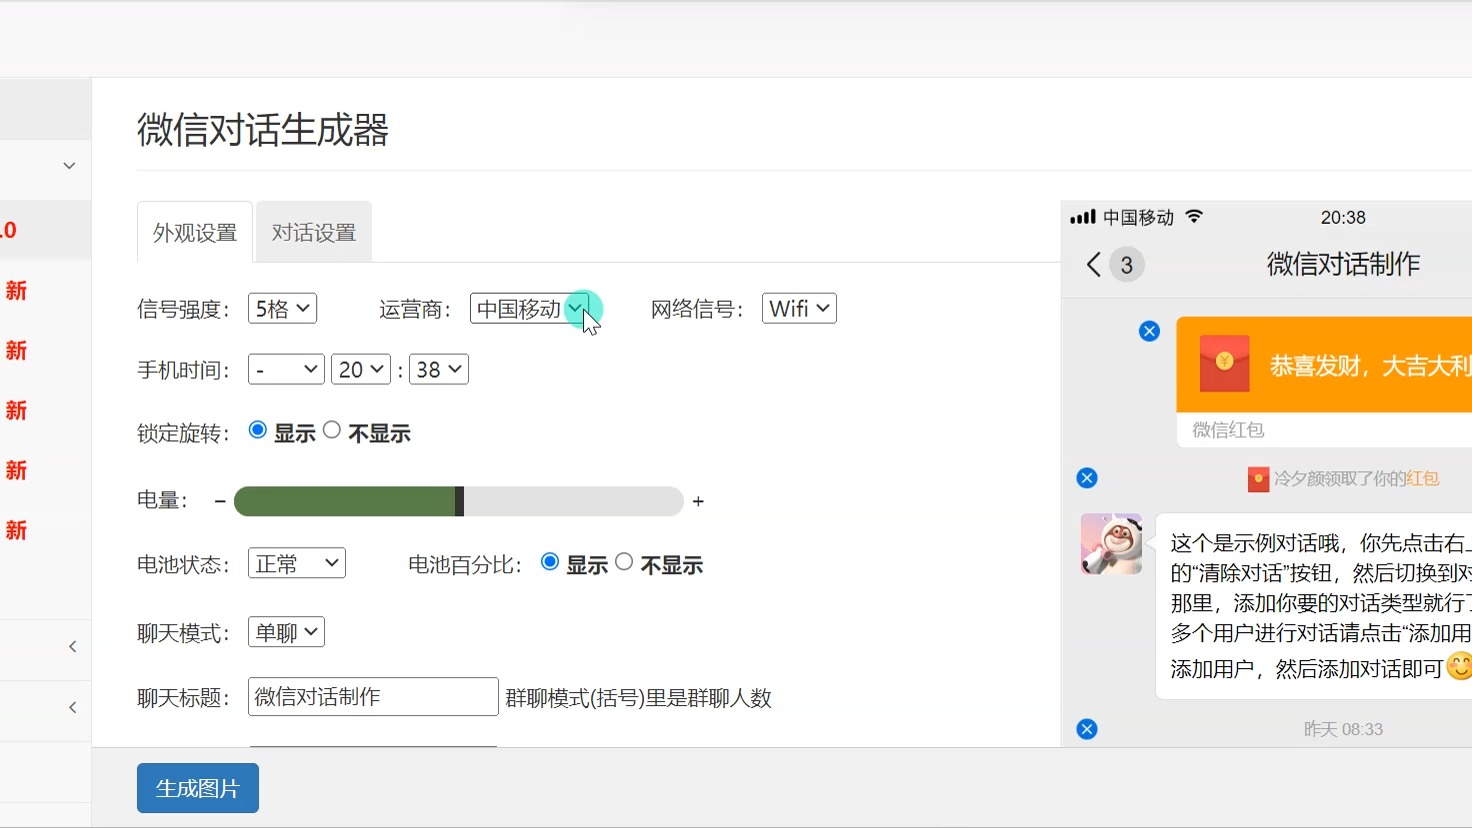Open the 运营商 dropdown showing 中国移动
The image size is (1472, 828).
(530, 308)
